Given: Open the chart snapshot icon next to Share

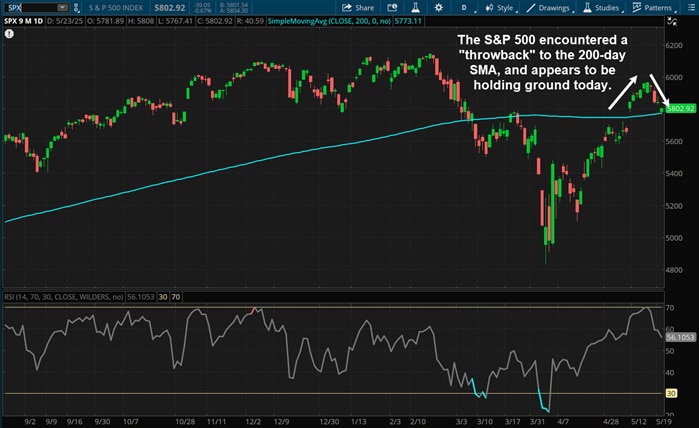Looking at the screenshot, I should [x=392, y=8].
